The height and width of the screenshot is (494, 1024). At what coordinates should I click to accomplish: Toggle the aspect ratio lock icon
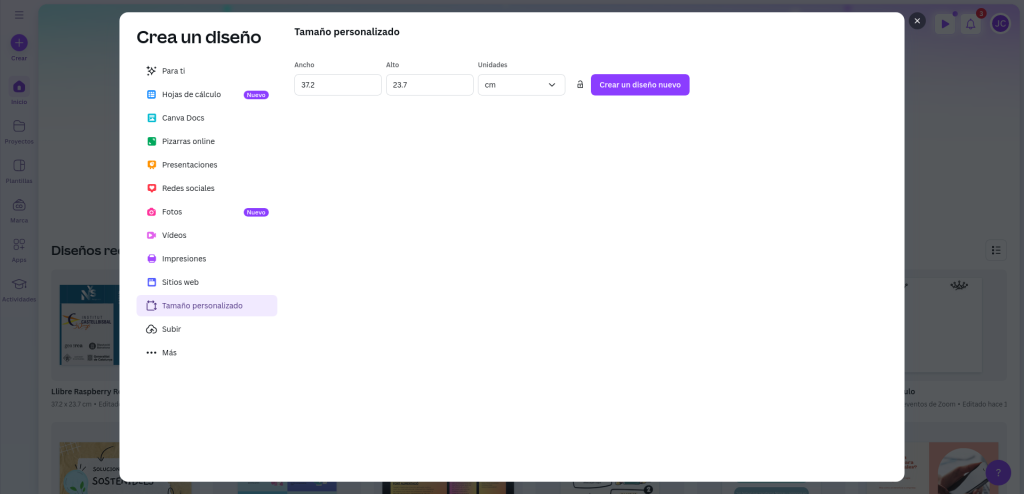(580, 84)
